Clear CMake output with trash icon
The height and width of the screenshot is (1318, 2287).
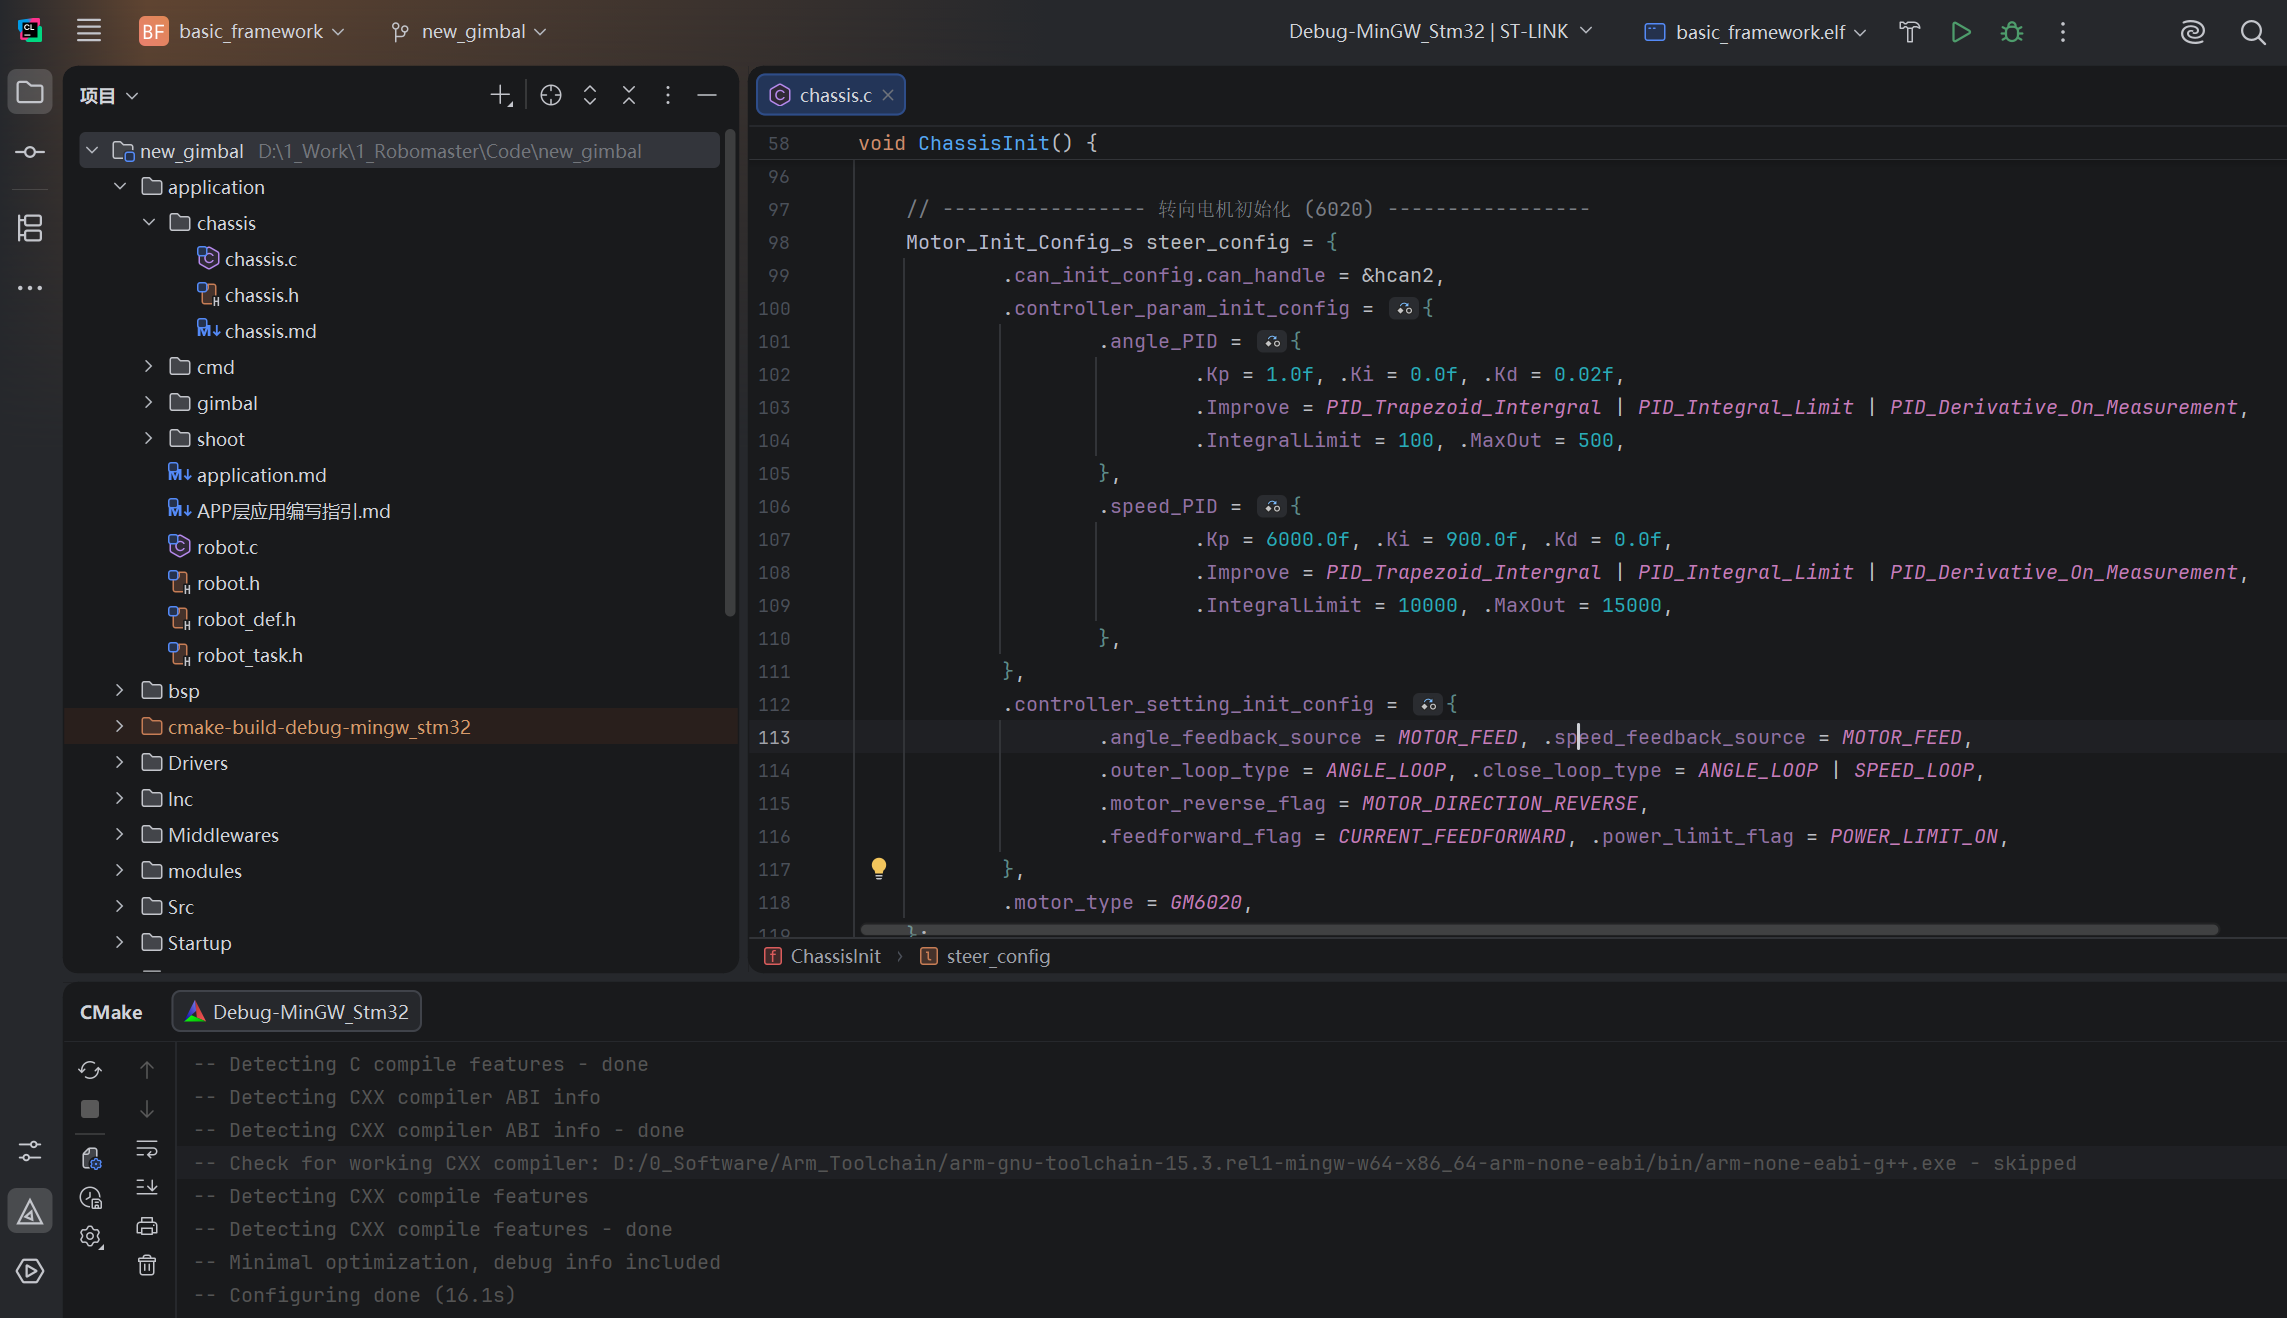pos(147,1265)
